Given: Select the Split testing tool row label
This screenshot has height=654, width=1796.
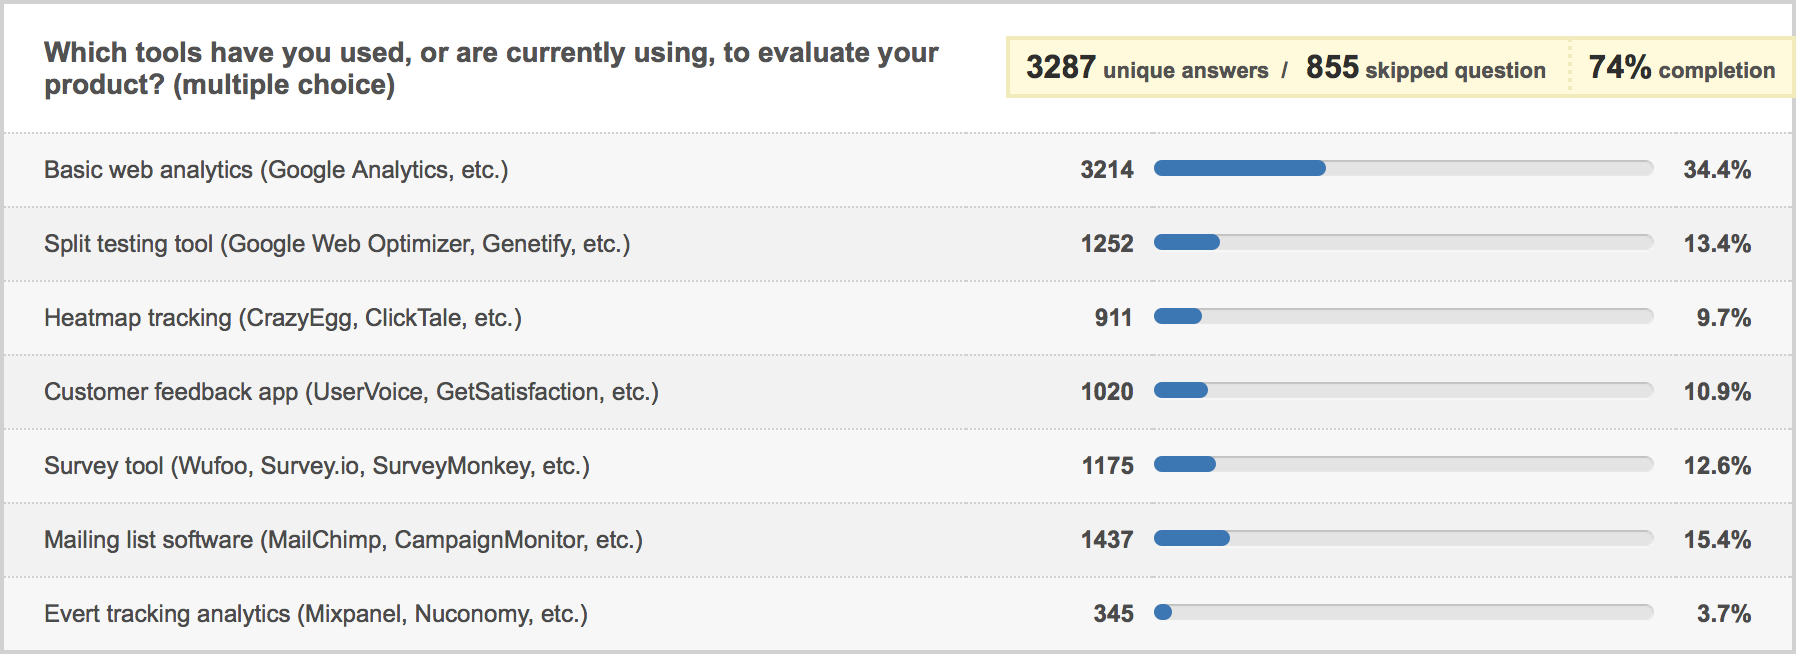Looking at the screenshot, I should [337, 244].
